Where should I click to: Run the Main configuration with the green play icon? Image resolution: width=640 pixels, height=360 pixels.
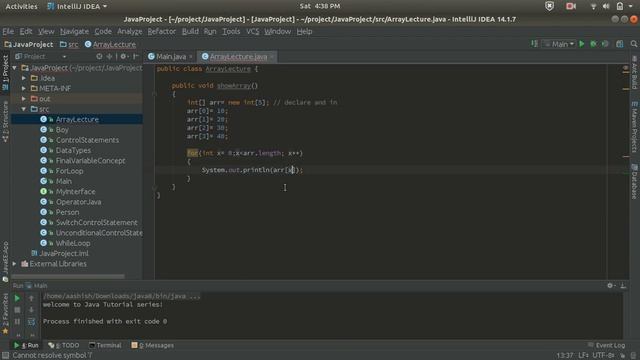(582, 44)
